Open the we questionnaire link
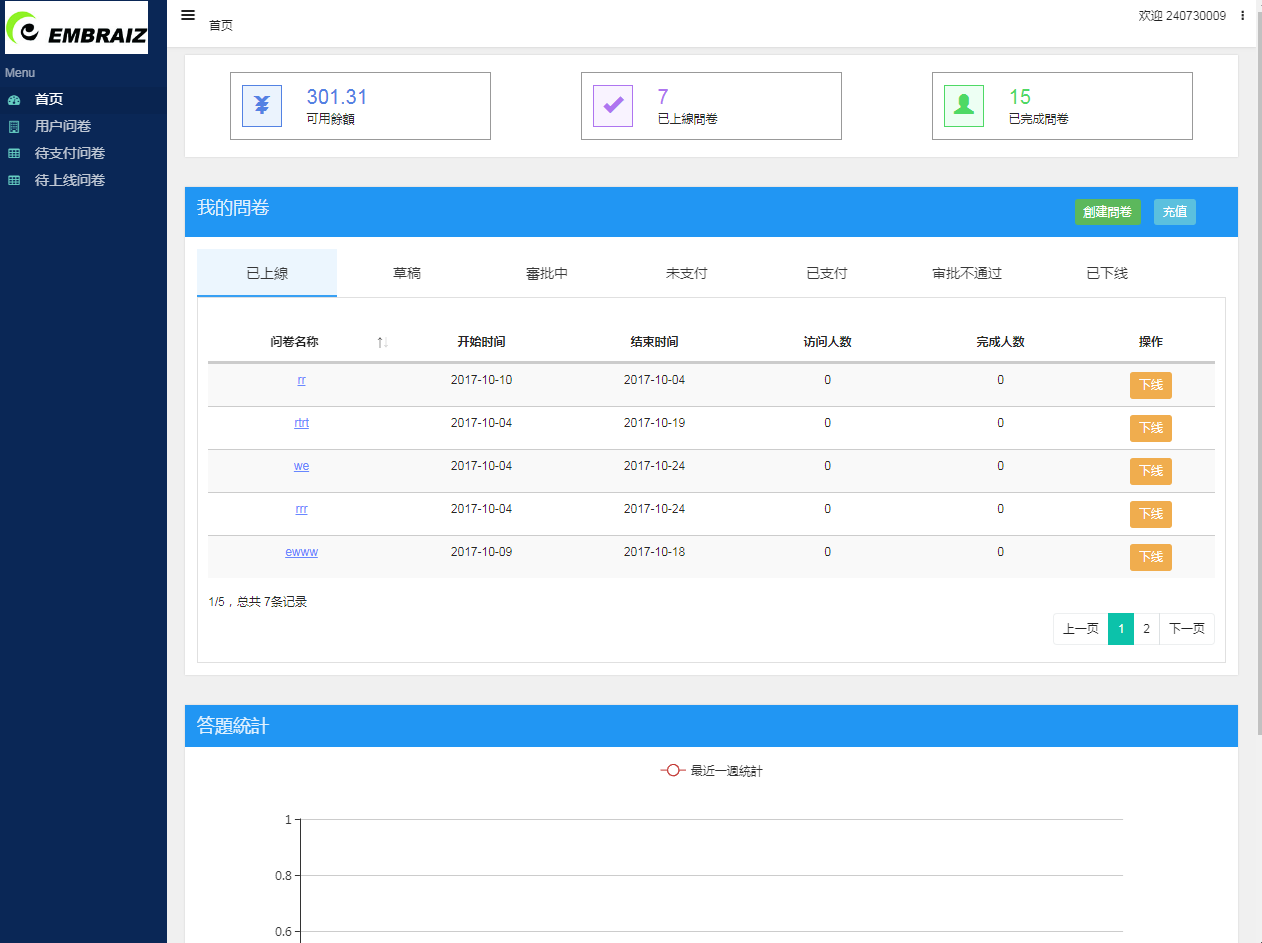The width and height of the screenshot is (1262, 943). point(302,466)
